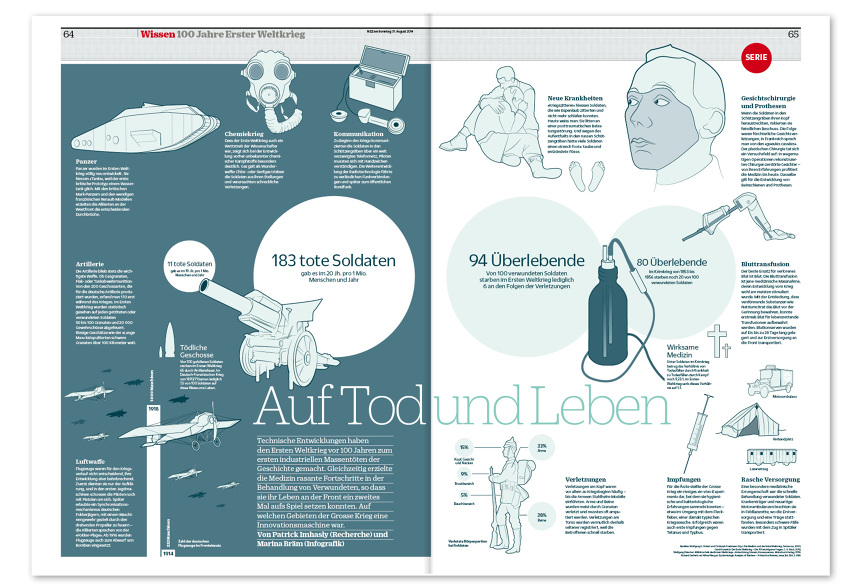Click the 'Luftwaffe' heading
Screen dimensions: 860x587
click(90, 462)
